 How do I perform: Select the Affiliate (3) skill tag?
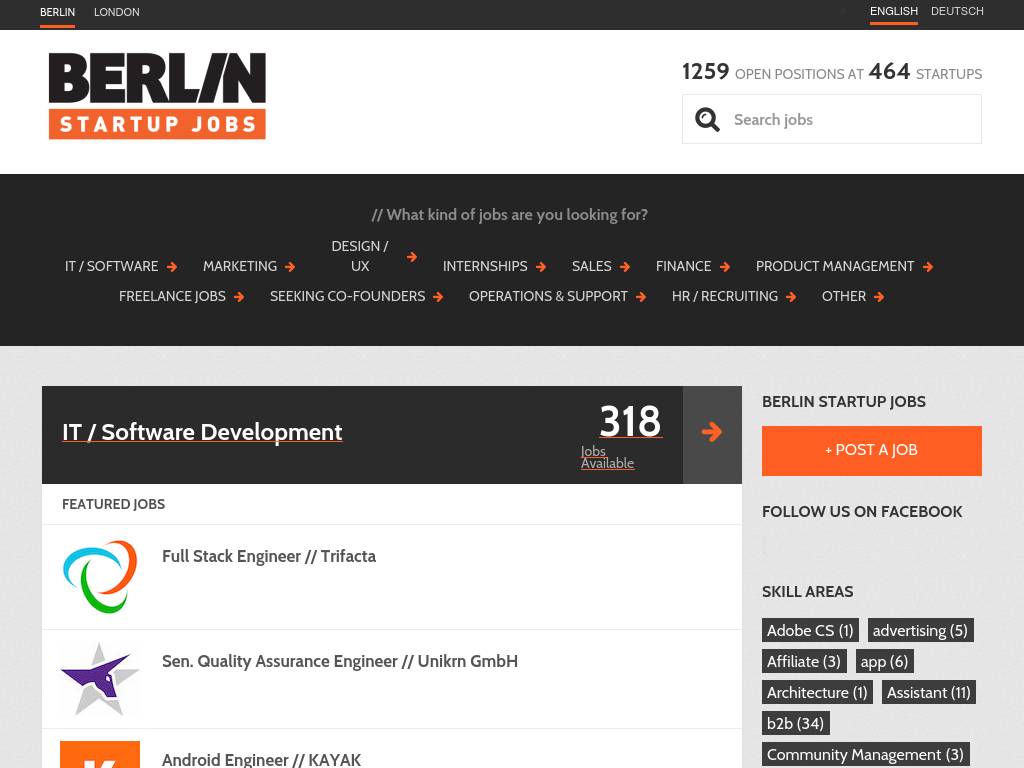click(x=804, y=662)
